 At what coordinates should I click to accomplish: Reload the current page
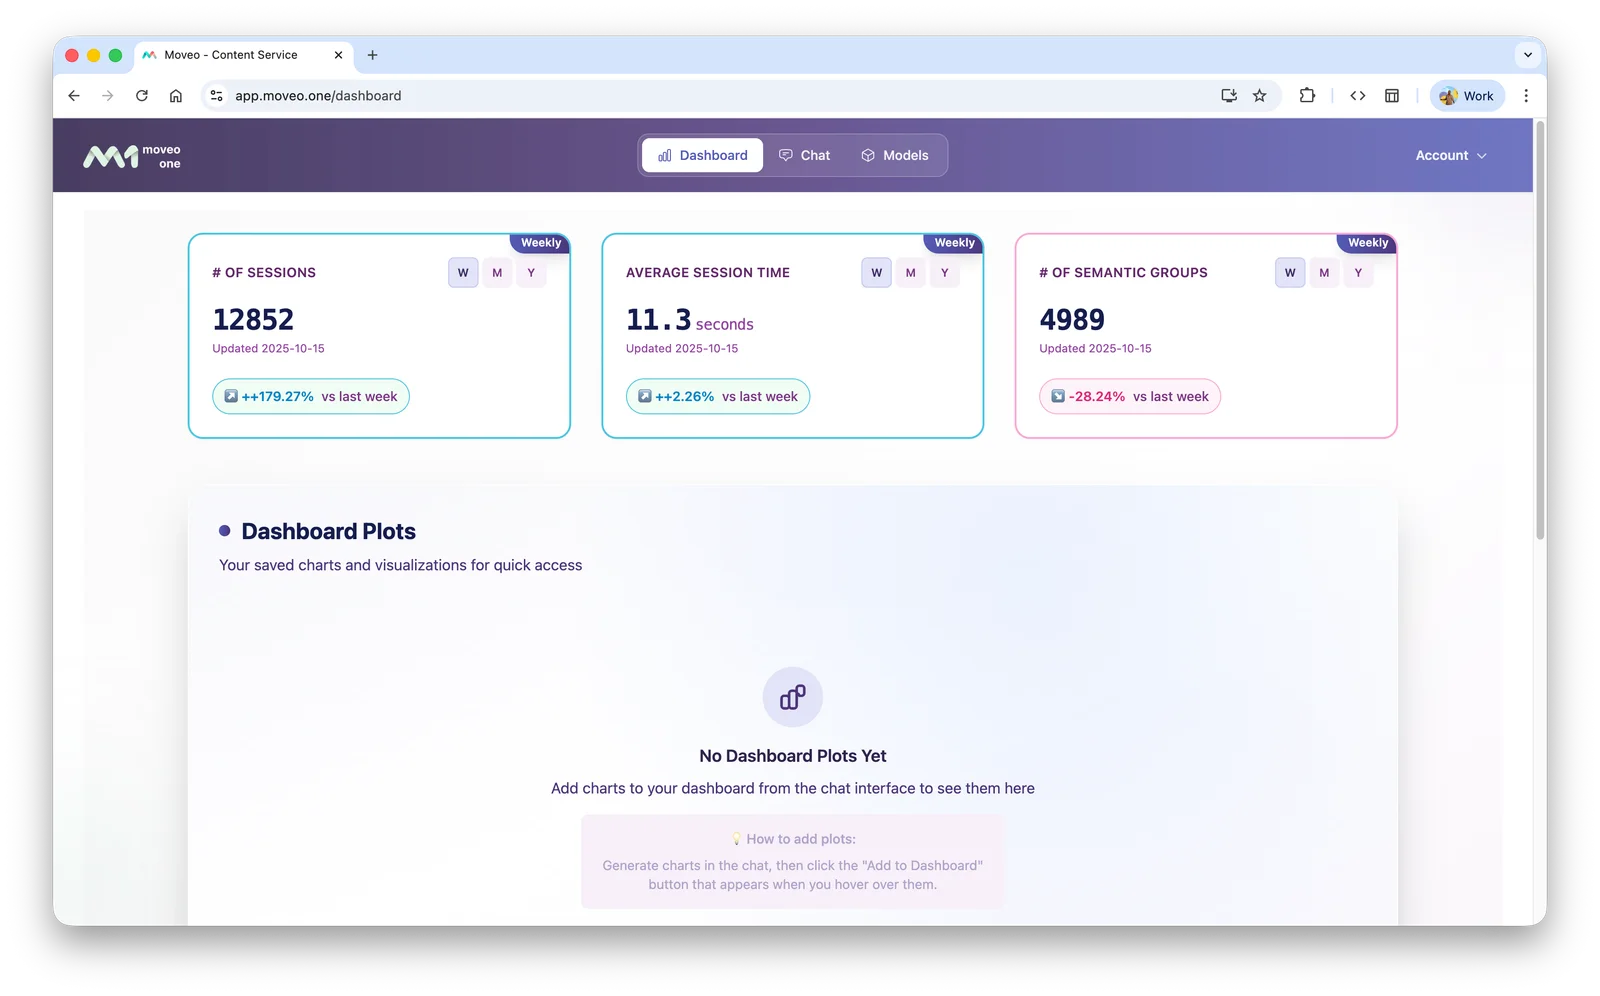pyautogui.click(x=142, y=96)
